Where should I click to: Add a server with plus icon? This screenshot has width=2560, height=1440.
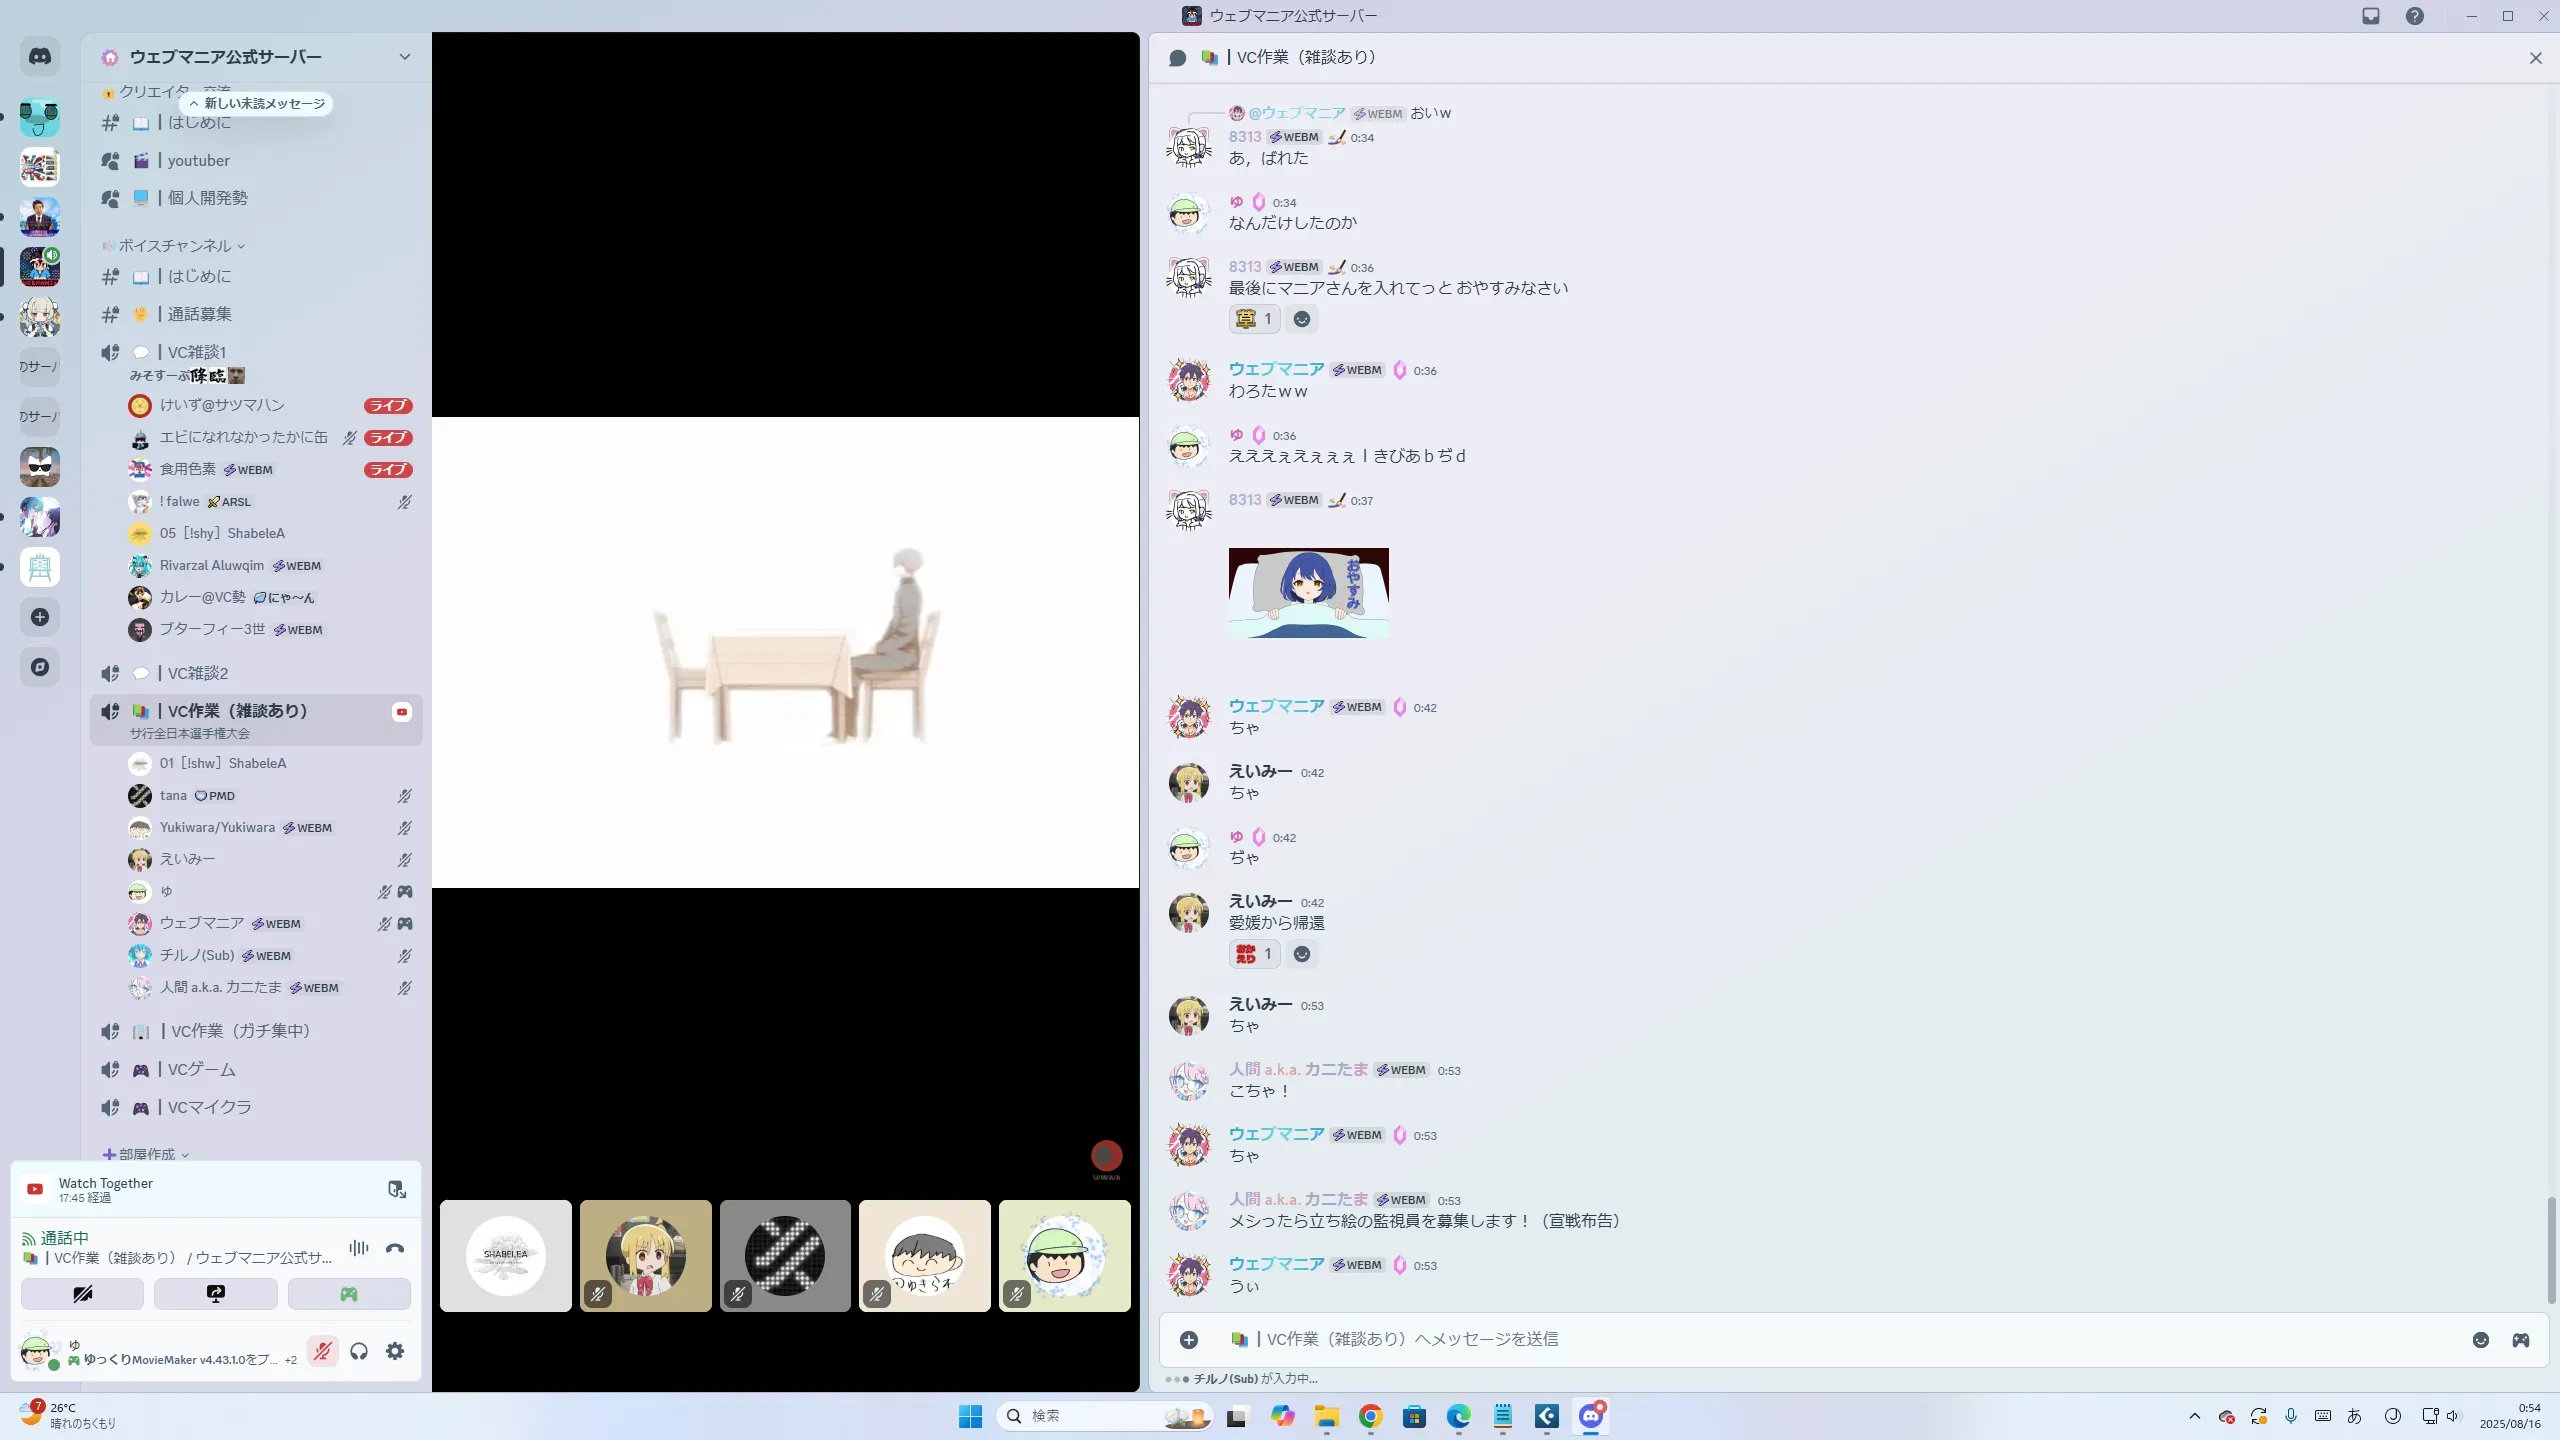(x=40, y=617)
